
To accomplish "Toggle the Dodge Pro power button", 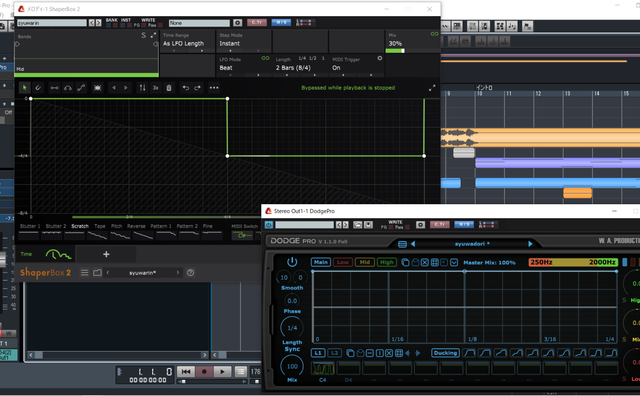I will [x=292, y=262].
